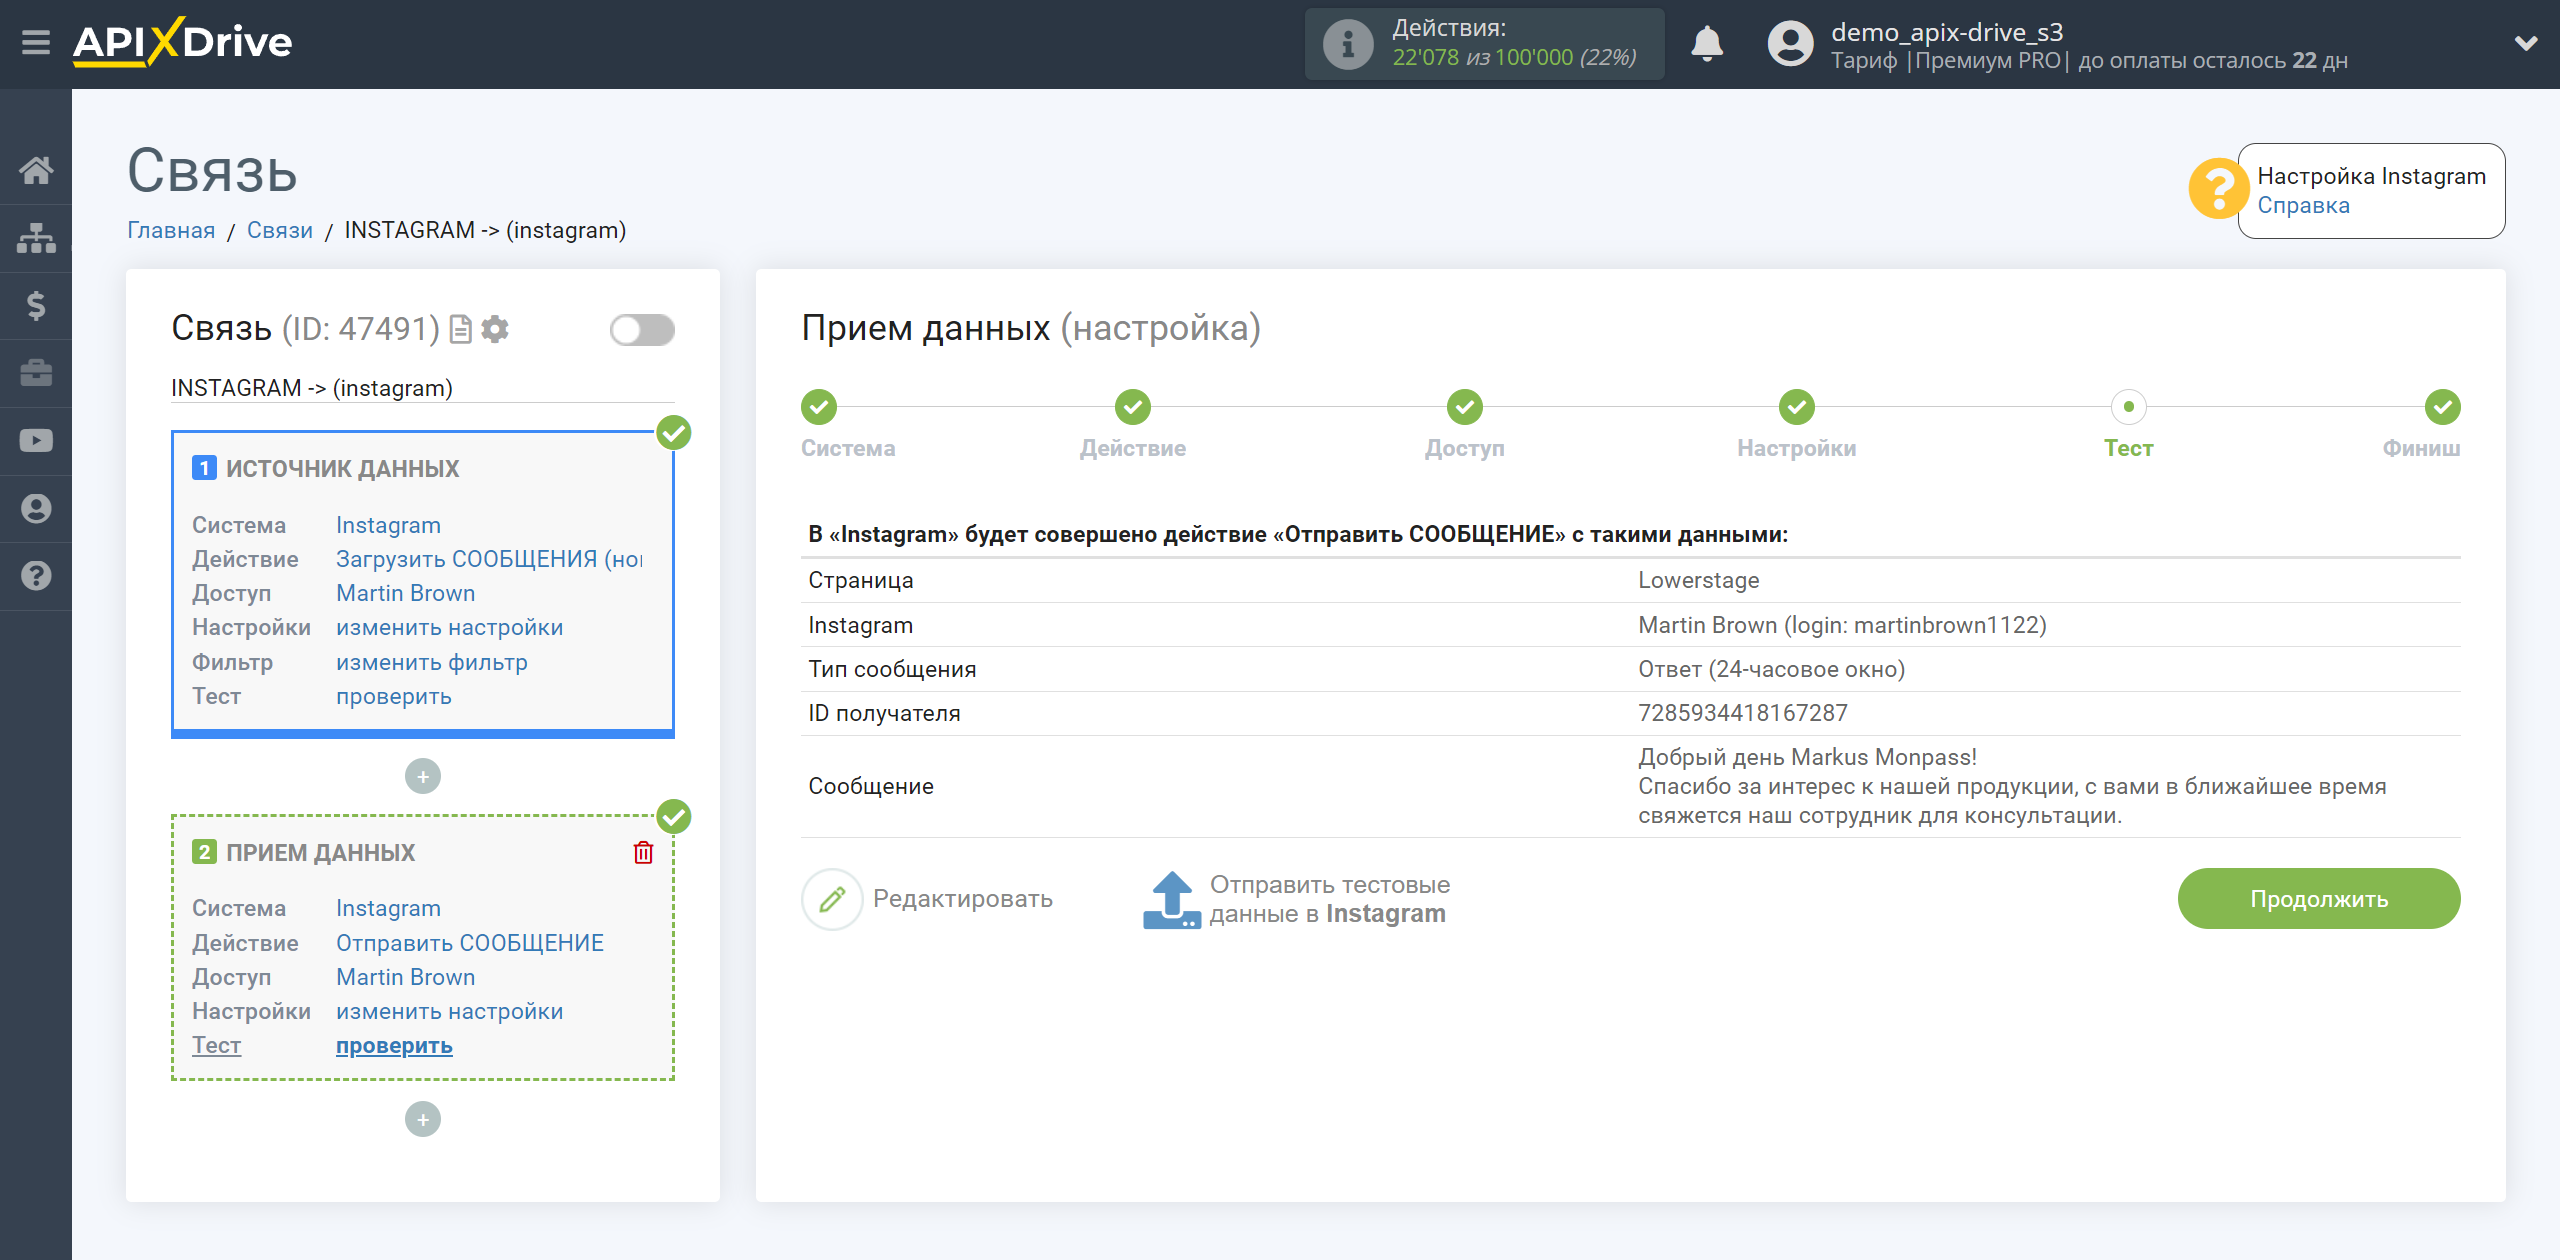Open billing dollar icon in sidebar
The height and width of the screenshot is (1260, 2560).
point(36,305)
